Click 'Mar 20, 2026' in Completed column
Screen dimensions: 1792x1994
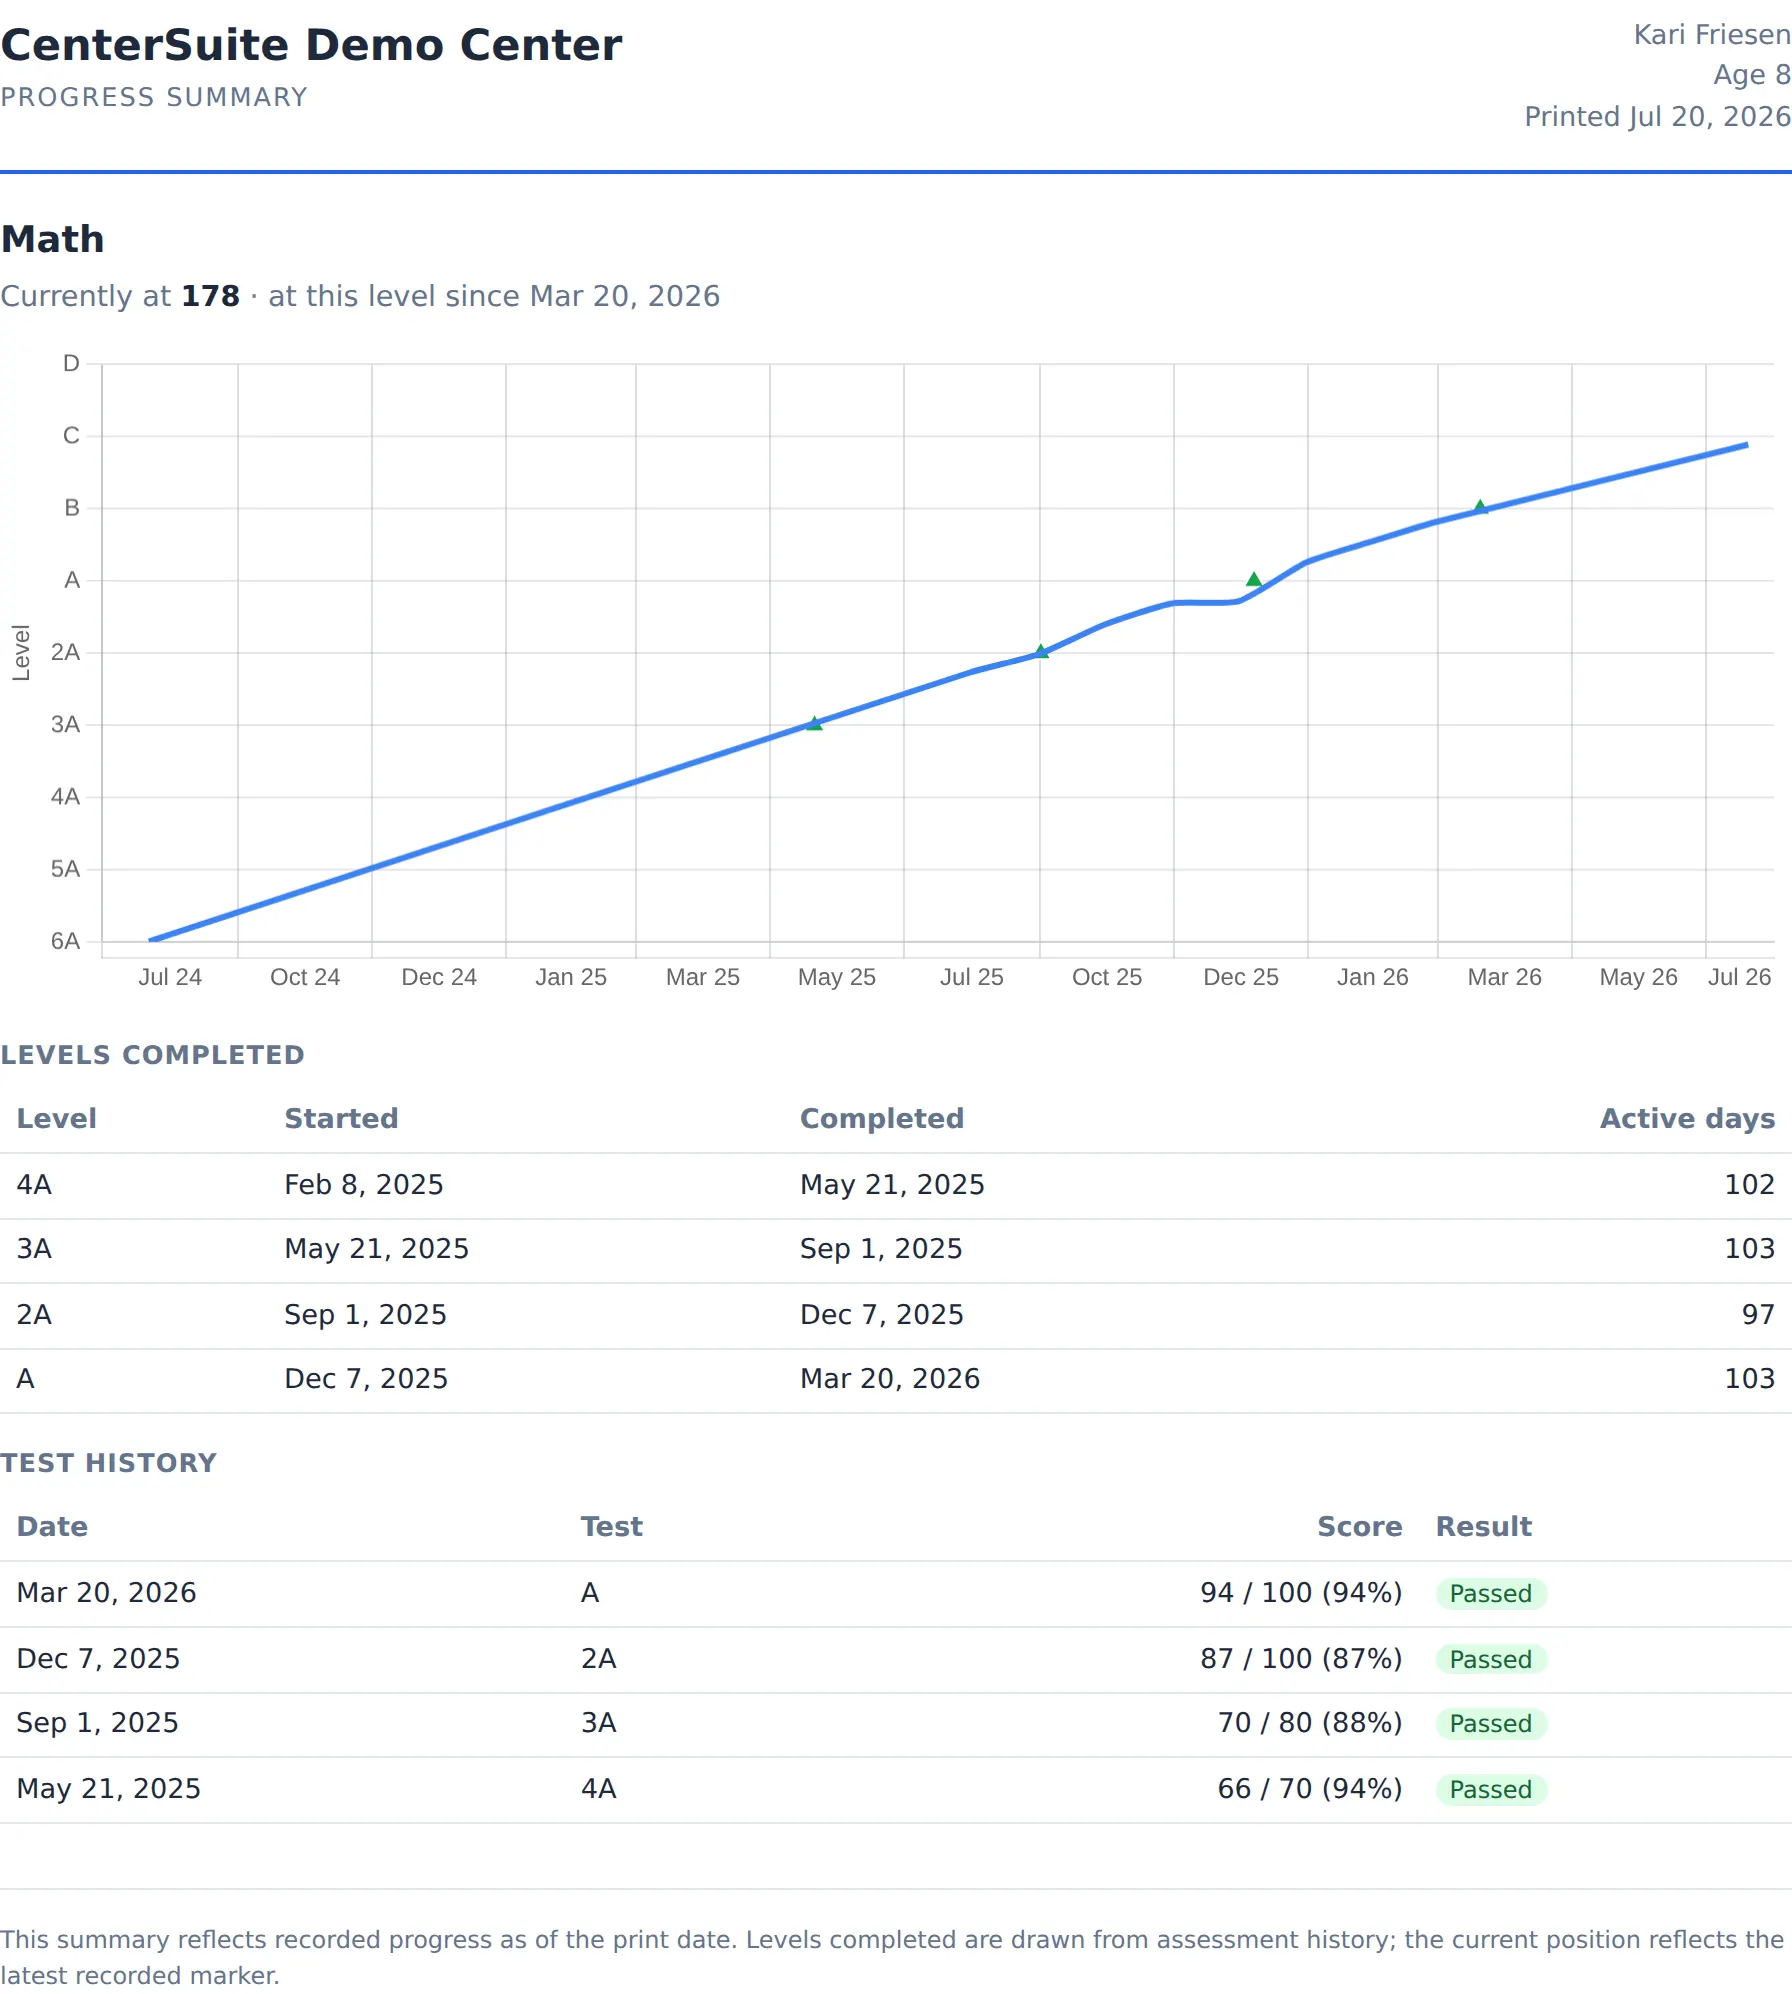pos(890,1378)
